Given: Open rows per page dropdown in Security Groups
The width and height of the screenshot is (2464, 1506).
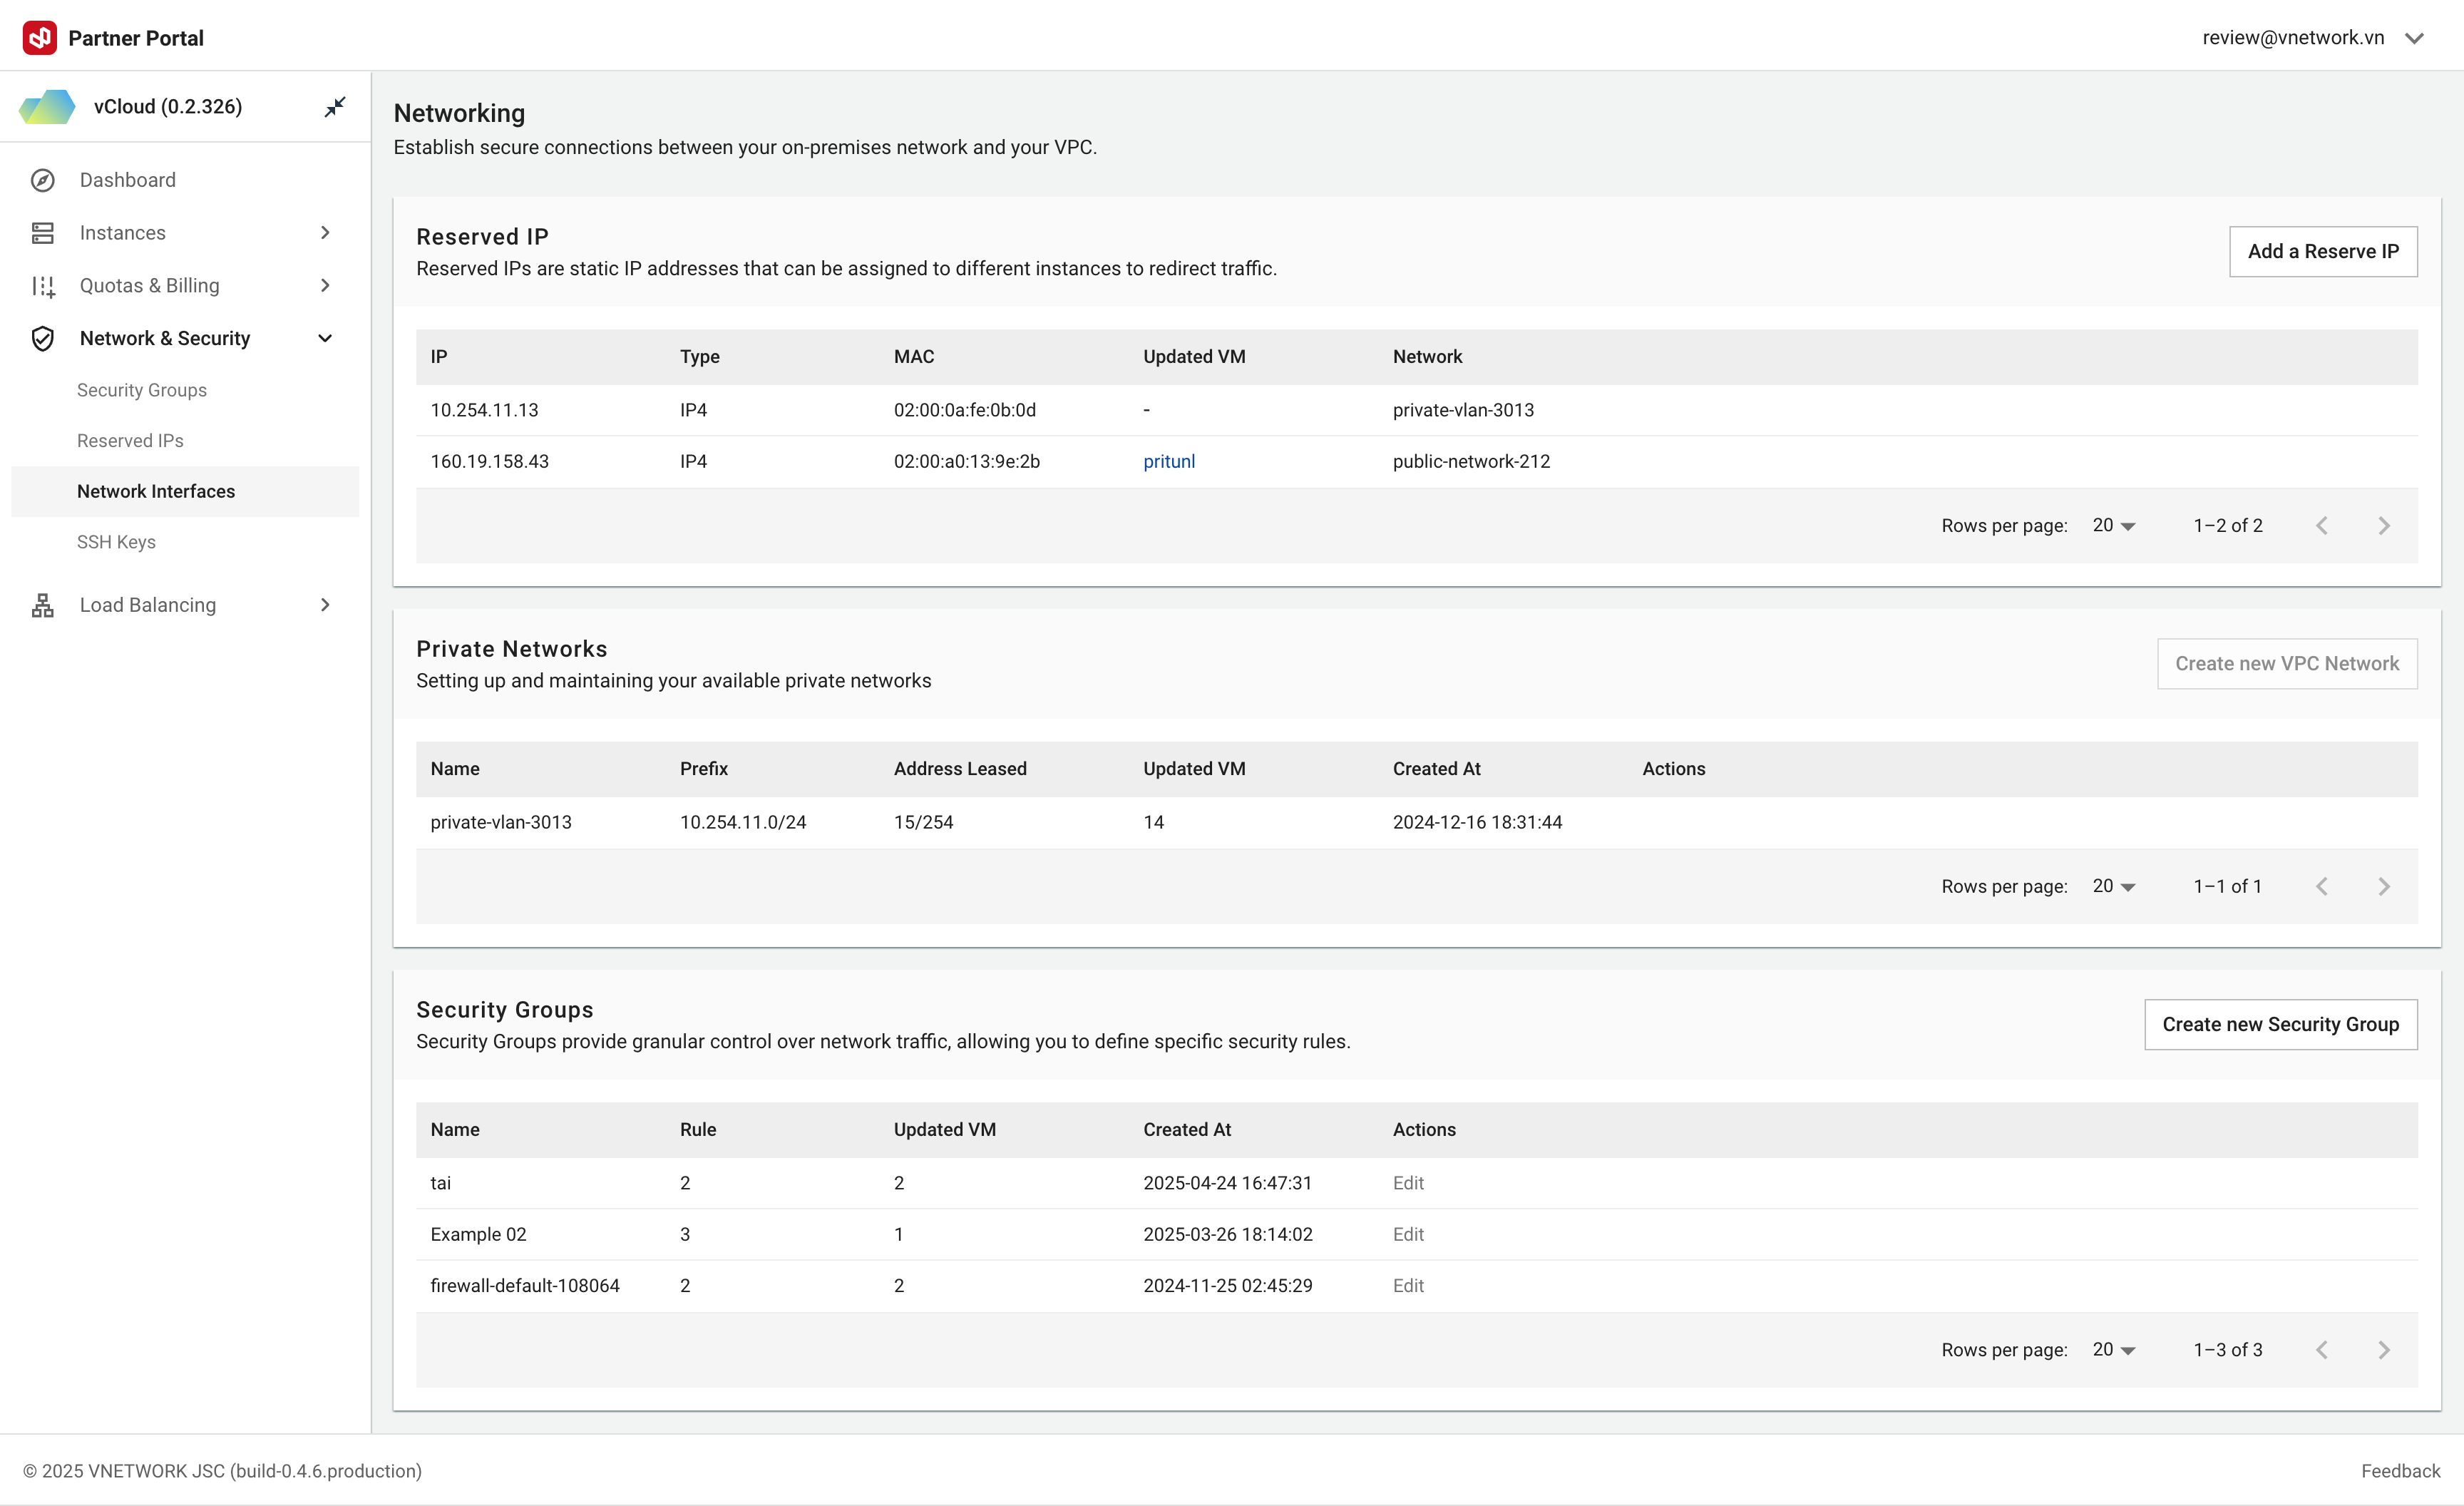Looking at the screenshot, I should coord(2113,1350).
